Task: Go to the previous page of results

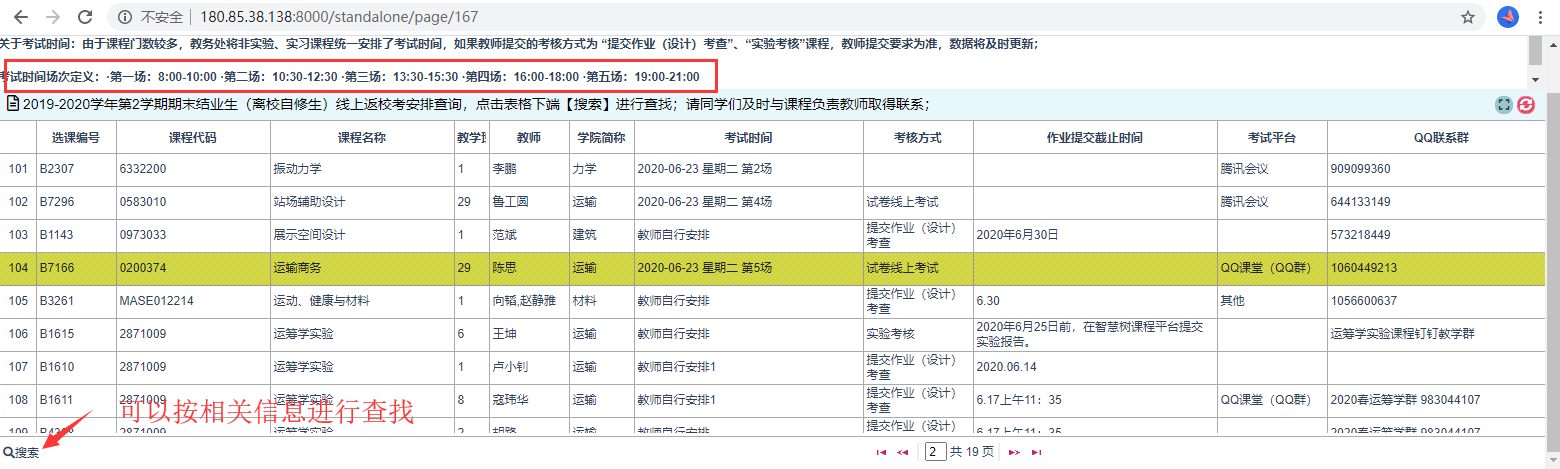Action: coord(903,452)
